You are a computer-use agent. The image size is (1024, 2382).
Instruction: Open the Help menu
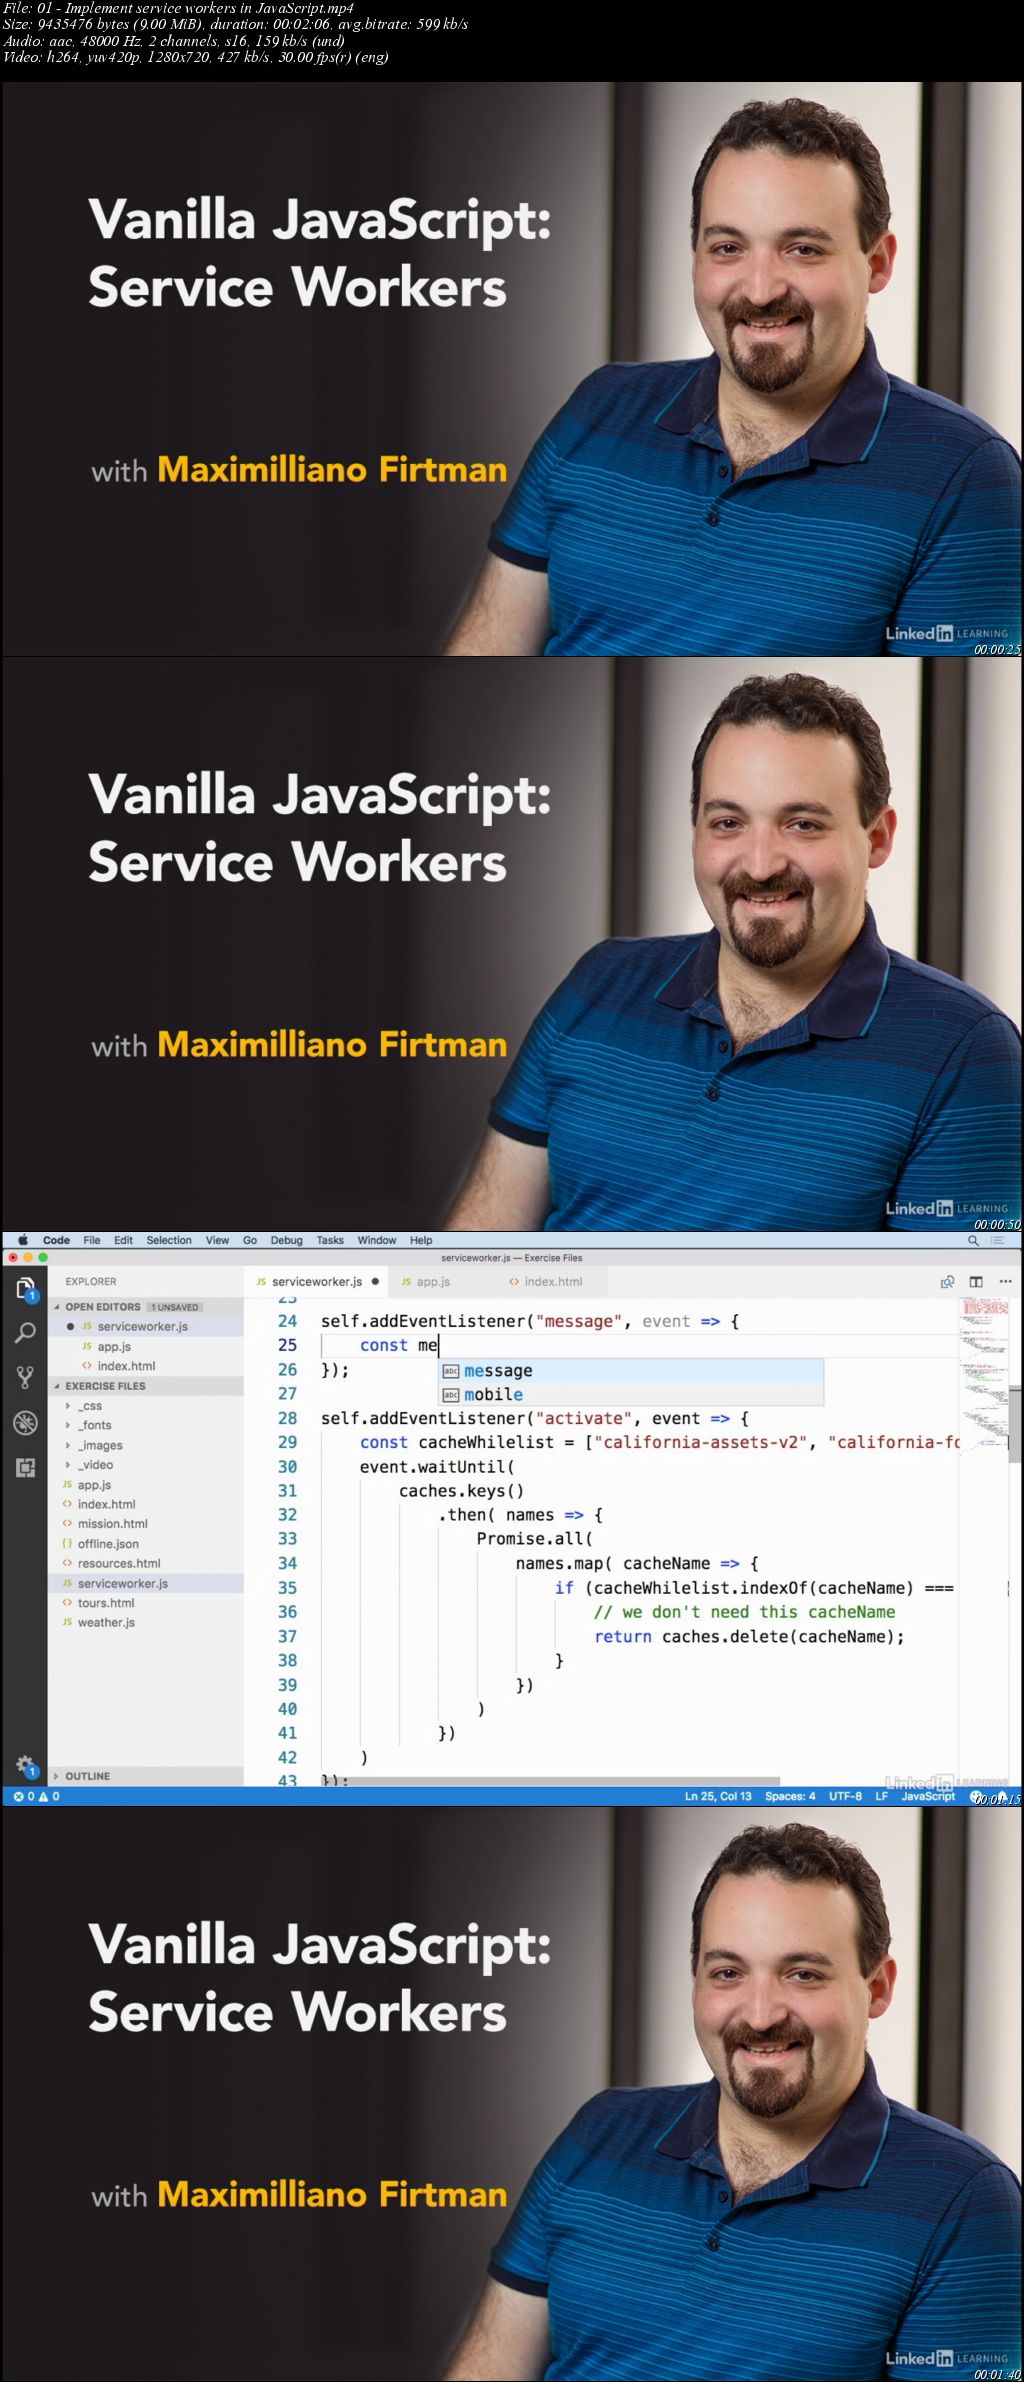point(421,1240)
